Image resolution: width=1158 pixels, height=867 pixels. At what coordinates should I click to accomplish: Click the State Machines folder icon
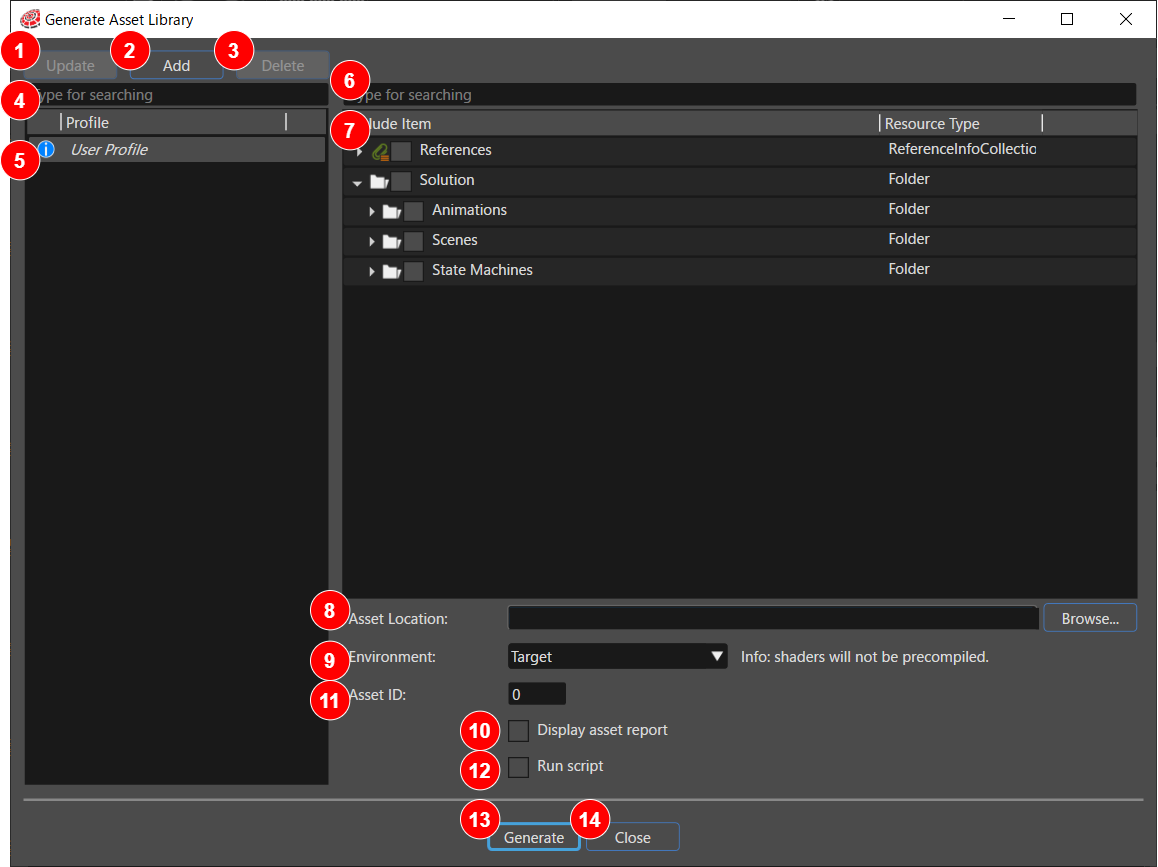(392, 272)
